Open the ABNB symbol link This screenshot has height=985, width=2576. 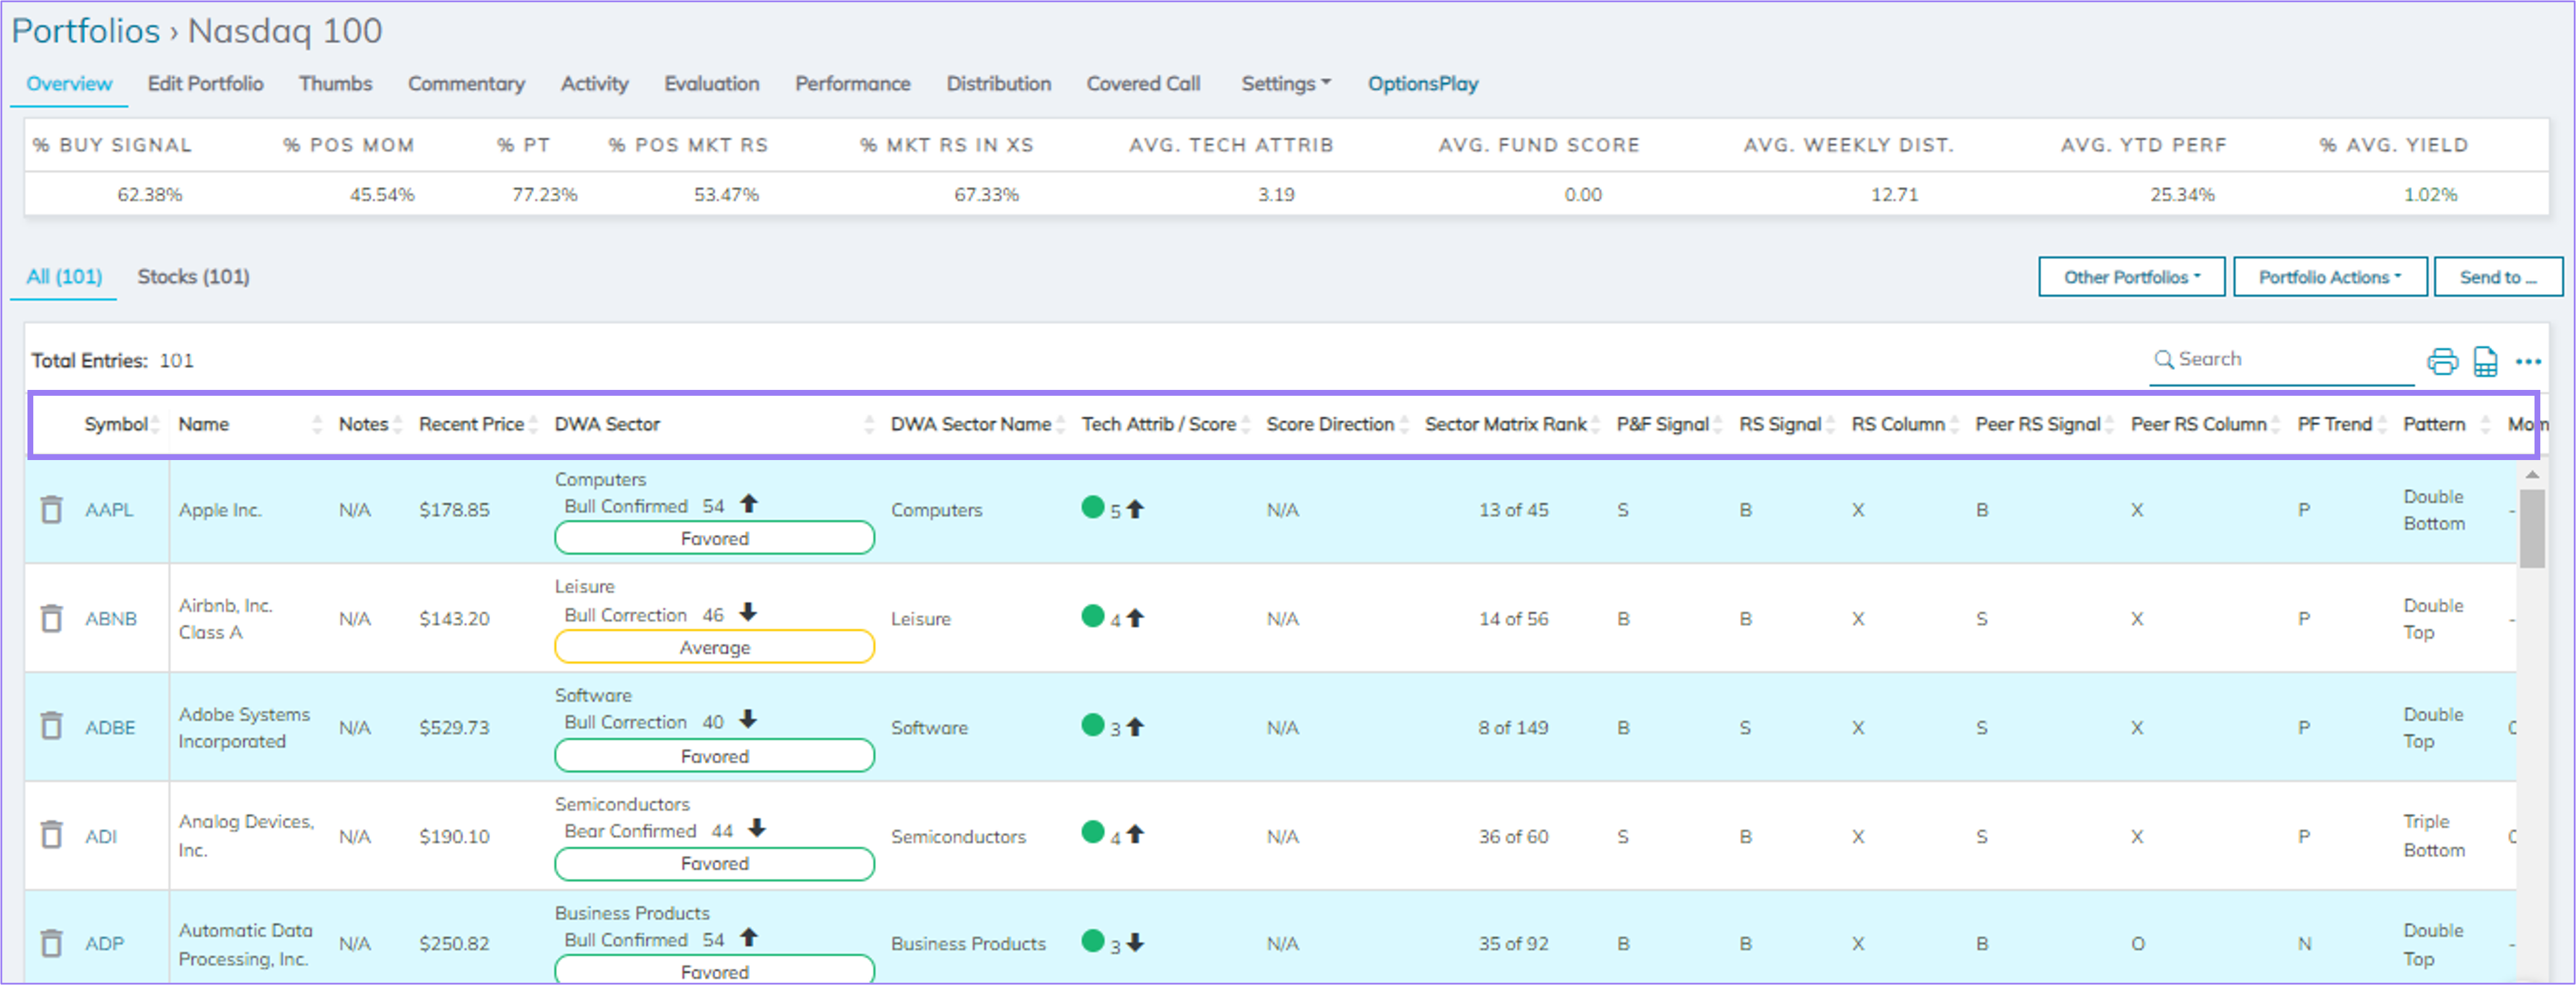110,619
